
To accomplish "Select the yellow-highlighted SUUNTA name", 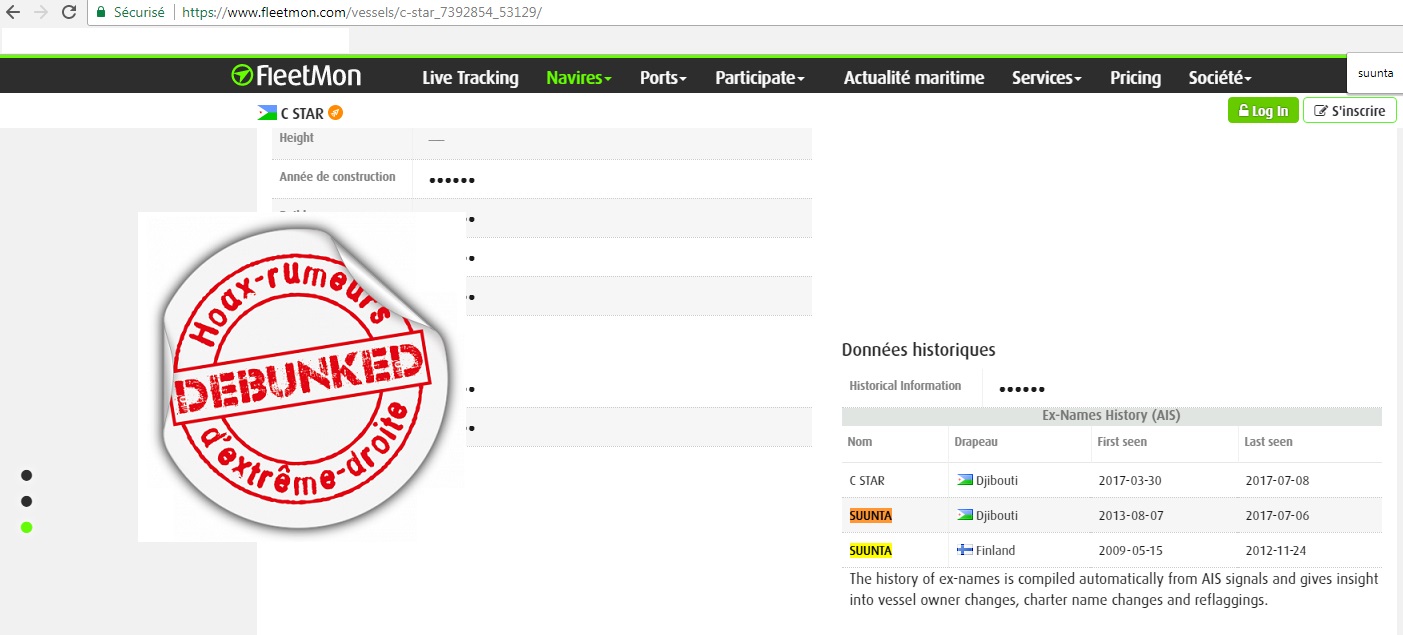I will pos(870,550).
